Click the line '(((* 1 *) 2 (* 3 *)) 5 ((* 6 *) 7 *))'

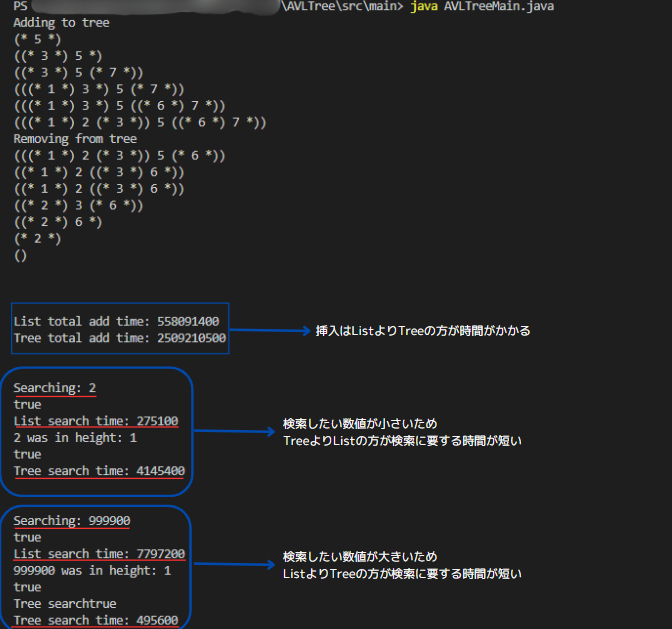tap(140, 123)
